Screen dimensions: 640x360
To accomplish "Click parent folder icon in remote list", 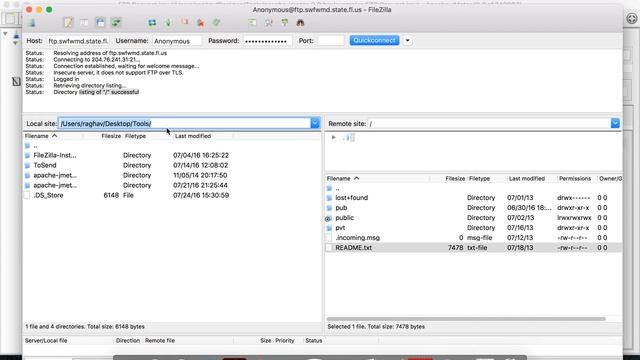I will coord(329,188).
